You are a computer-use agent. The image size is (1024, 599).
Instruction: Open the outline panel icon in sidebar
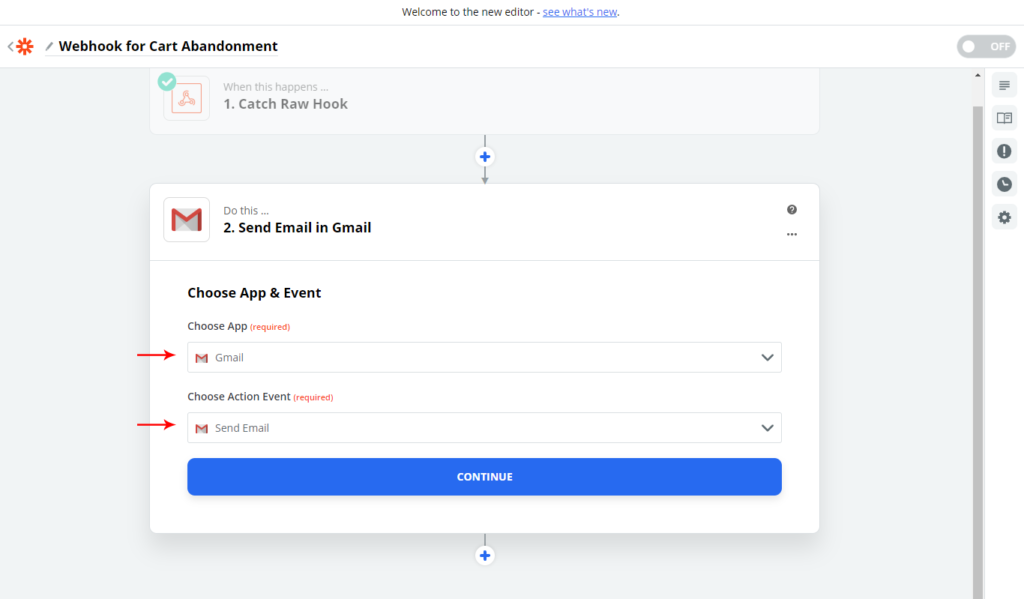tap(1004, 86)
